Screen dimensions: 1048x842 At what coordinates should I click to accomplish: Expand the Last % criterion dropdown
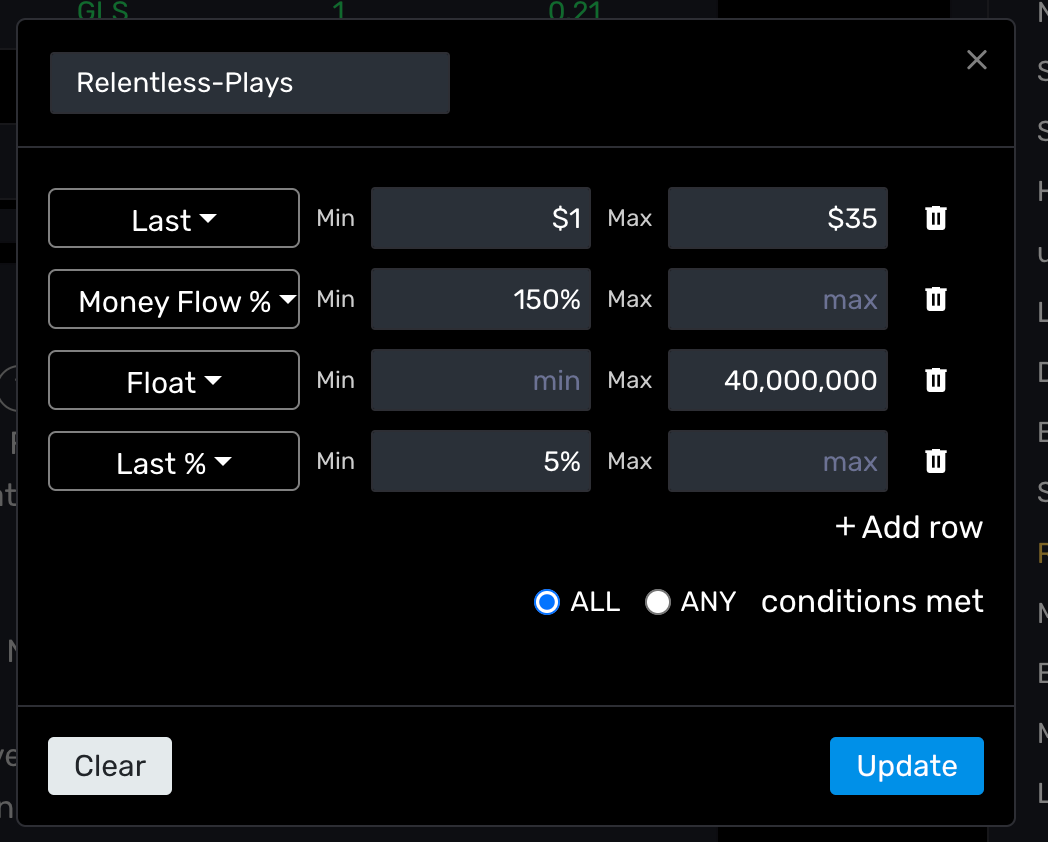click(174, 460)
